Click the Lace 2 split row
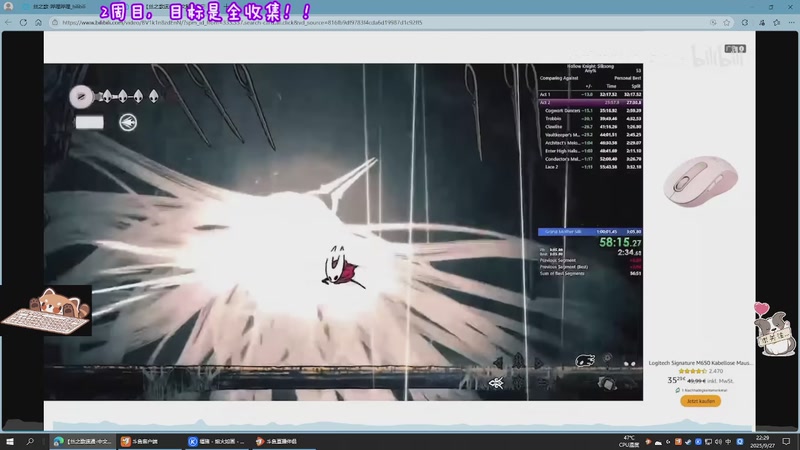This screenshot has height=450, width=800. click(x=590, y=167)
